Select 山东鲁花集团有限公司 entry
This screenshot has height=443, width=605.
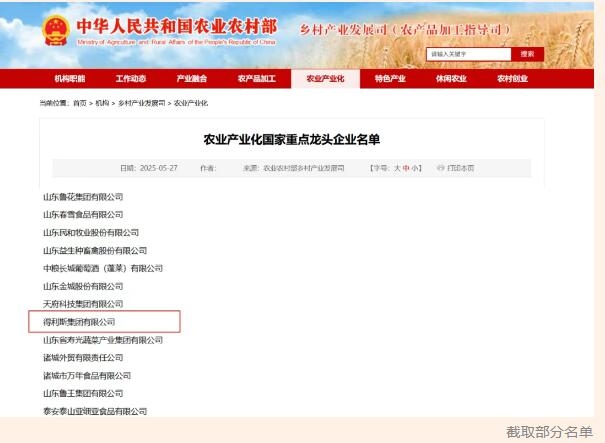coord(83,197)
